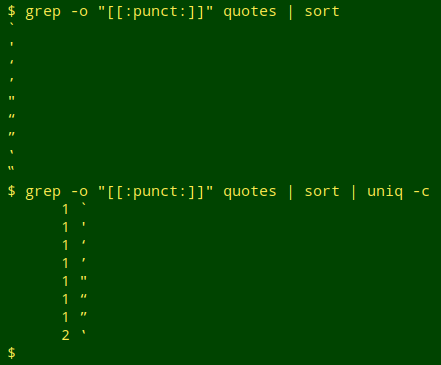Select the quotes filename in first command
Image resolution: width=441 pixels, height=365 pixels.
coord(250,12)
